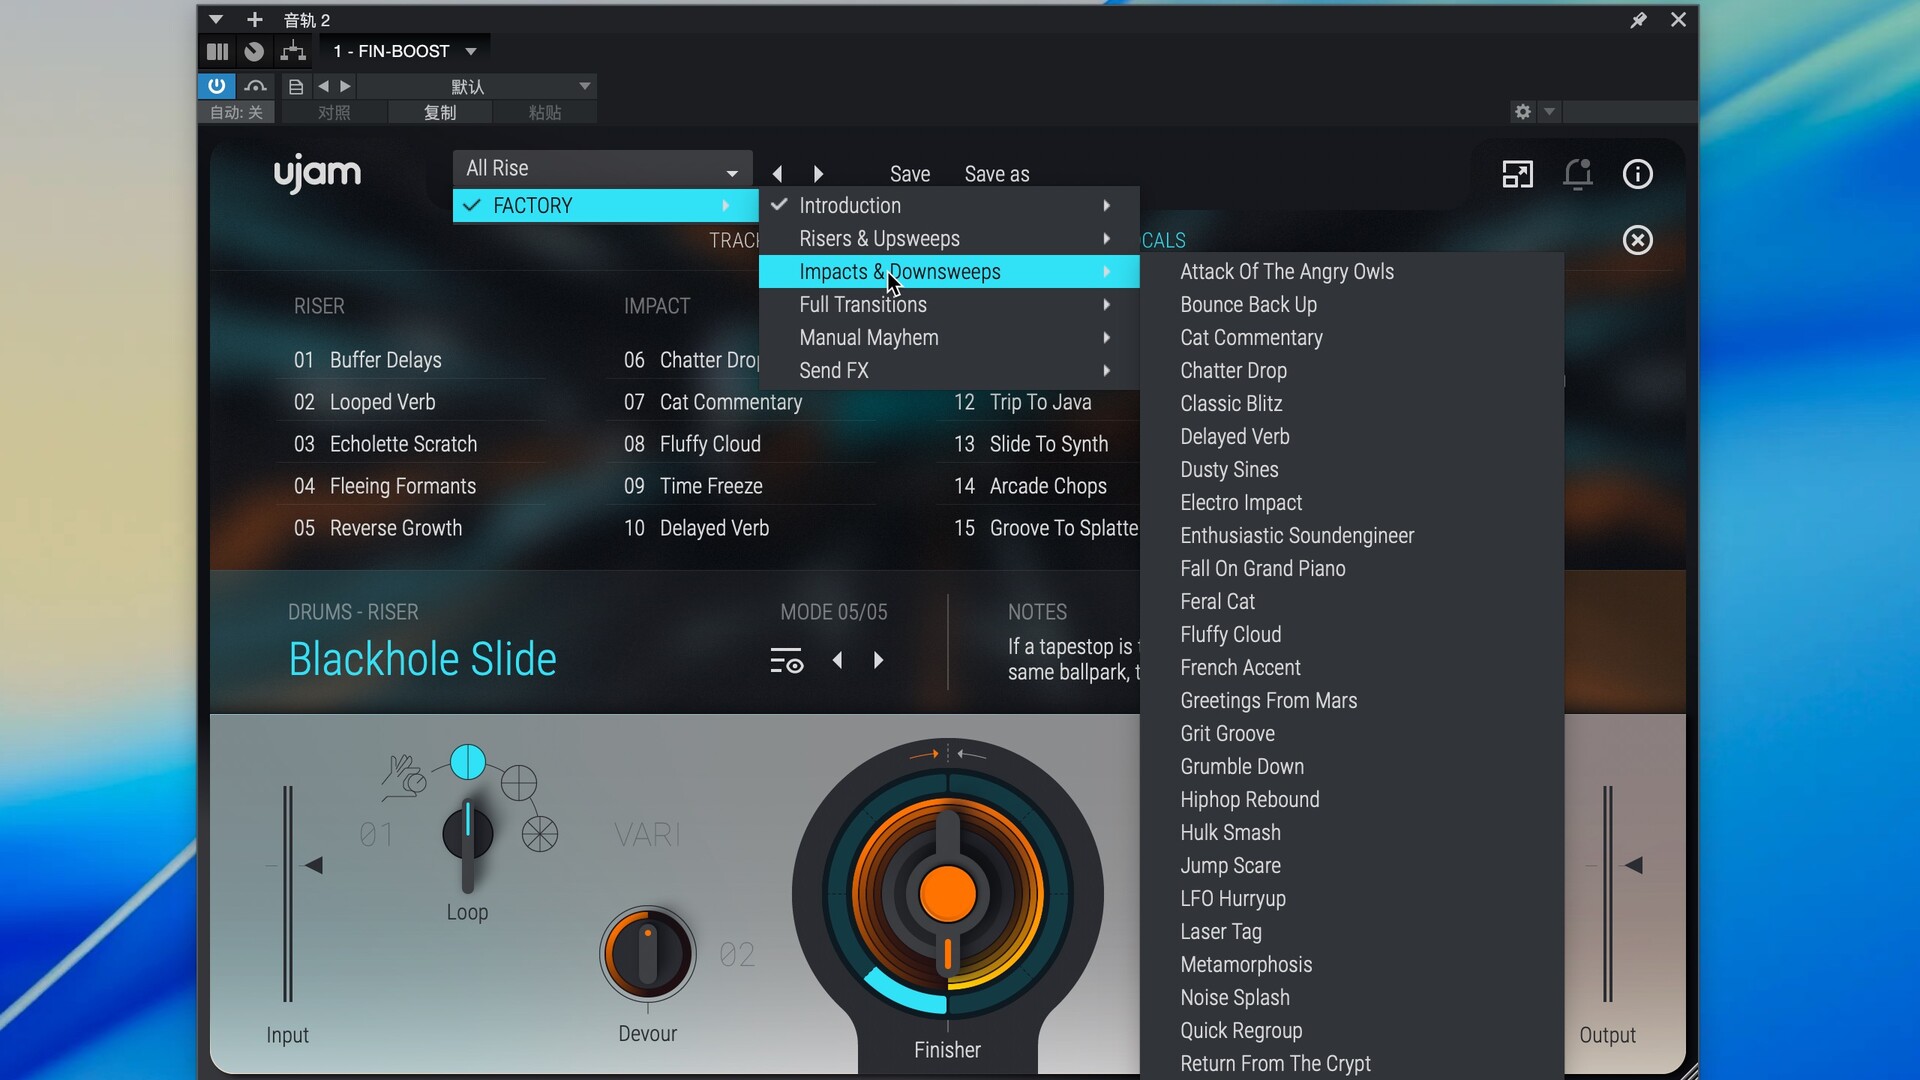Select the filled cyan circle trigger mode

click(468, 762)
